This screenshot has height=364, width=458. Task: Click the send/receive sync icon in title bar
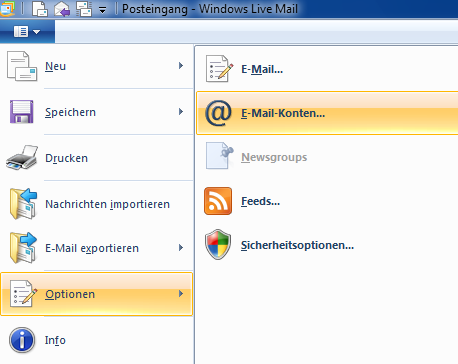click(84, 9)
